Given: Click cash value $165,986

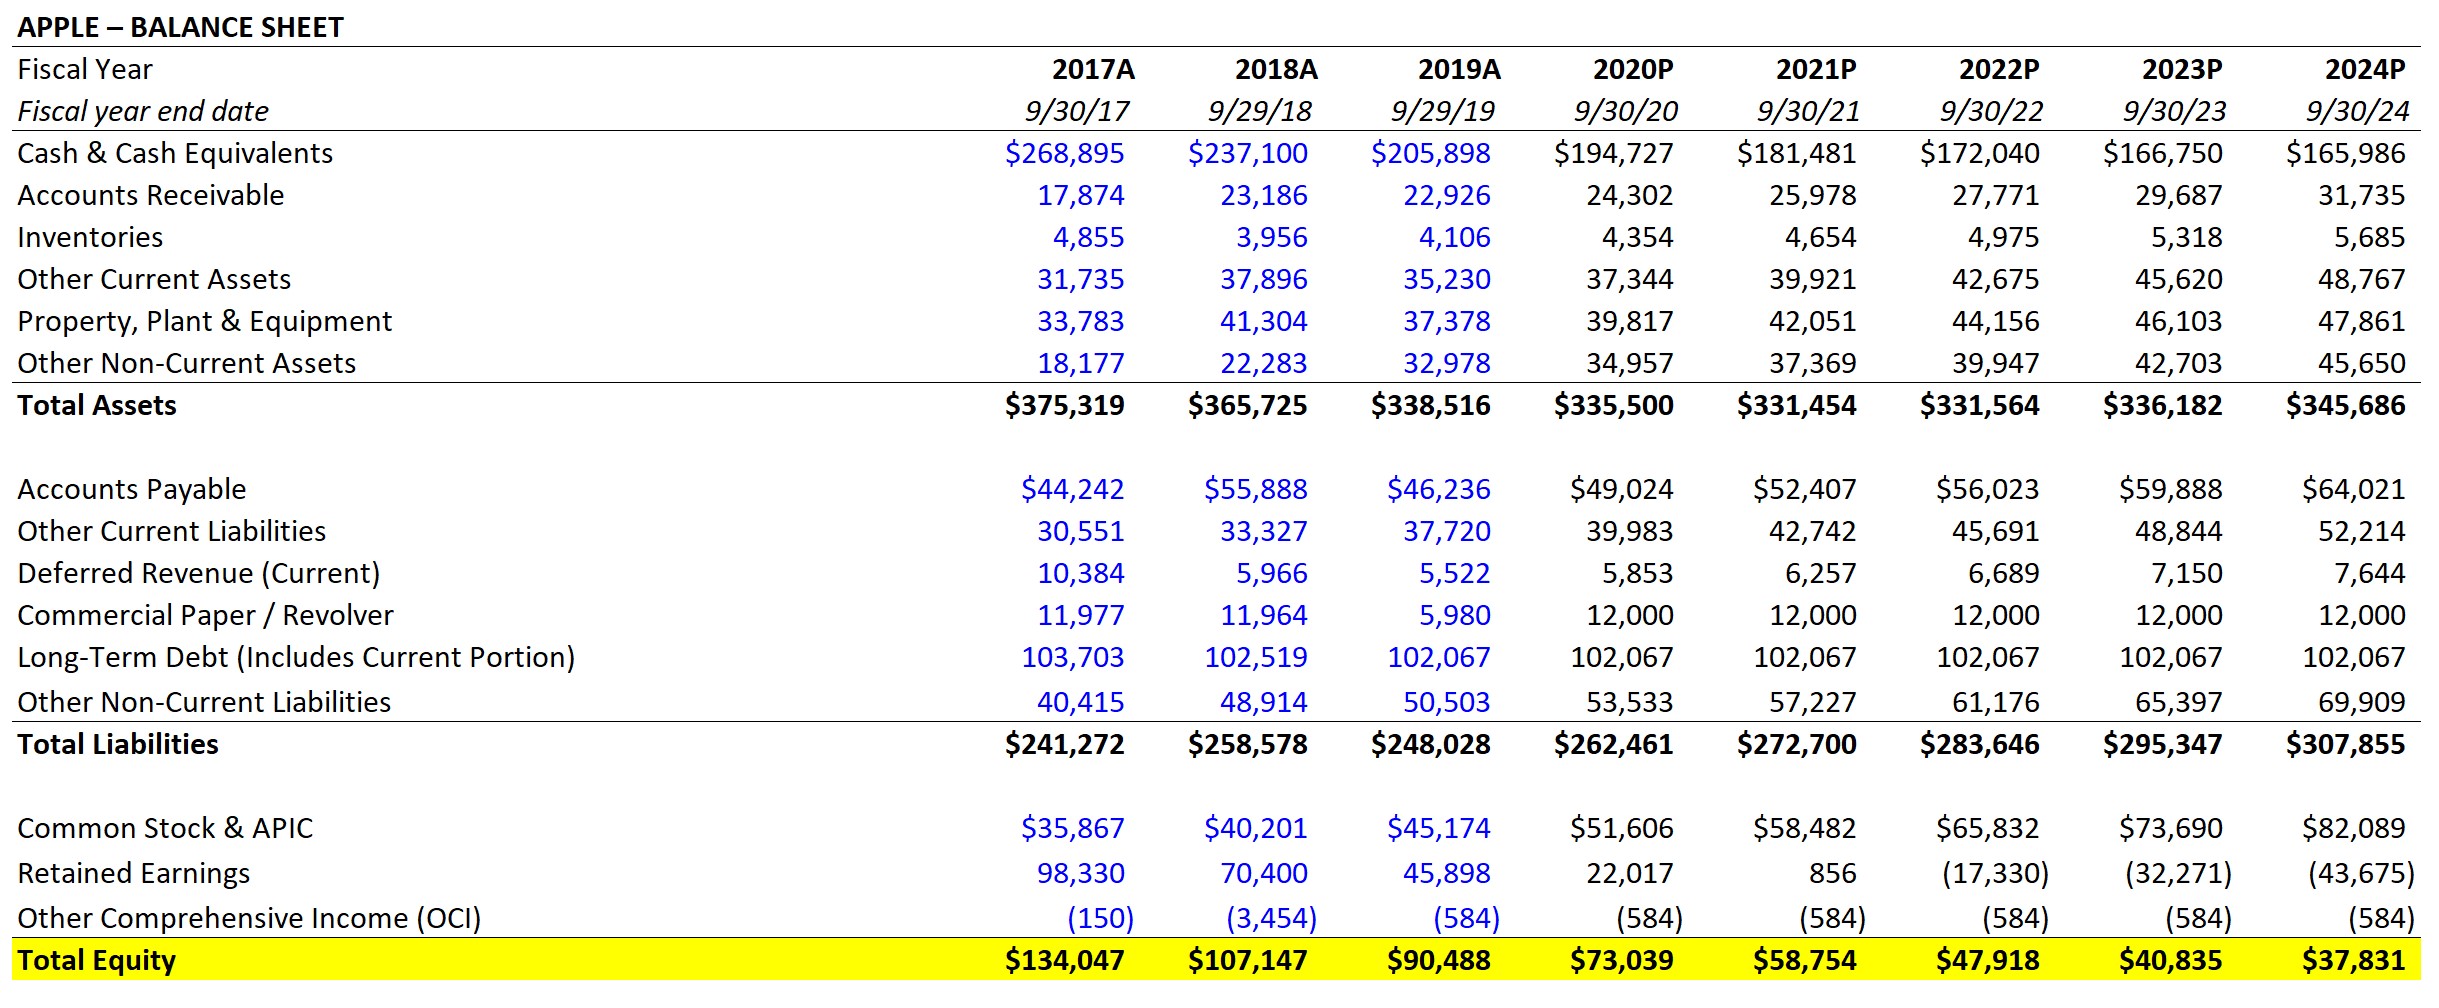Looking at the screenshot, I should point(2345,153).
